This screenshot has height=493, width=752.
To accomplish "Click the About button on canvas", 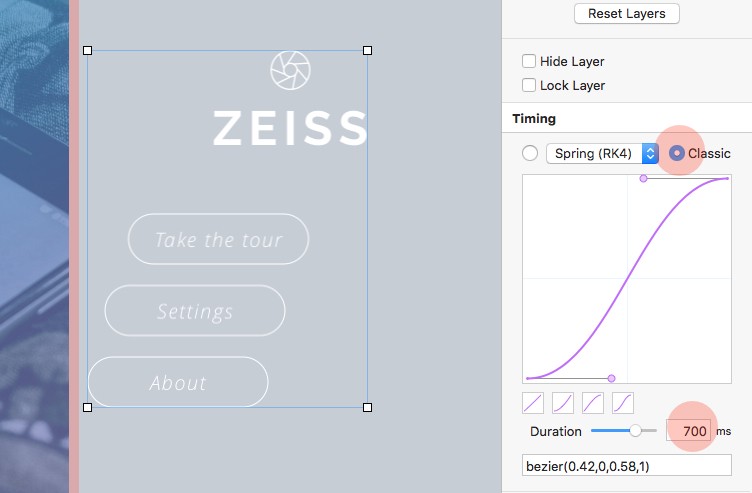I will pos(178,382).
